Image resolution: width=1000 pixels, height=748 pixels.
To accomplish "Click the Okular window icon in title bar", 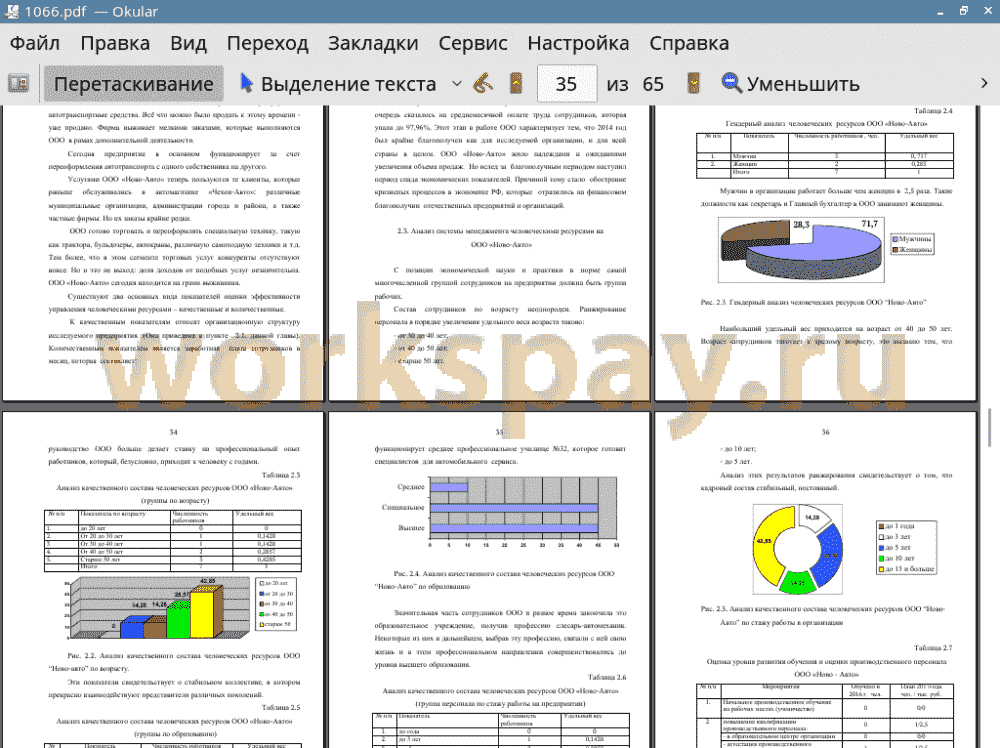I will point(10,11).
